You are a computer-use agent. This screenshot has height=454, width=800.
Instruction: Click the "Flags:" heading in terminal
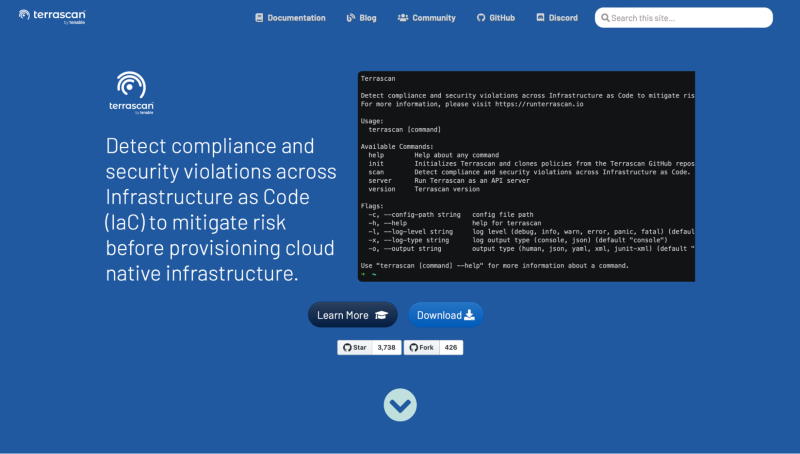click(372, 206)
